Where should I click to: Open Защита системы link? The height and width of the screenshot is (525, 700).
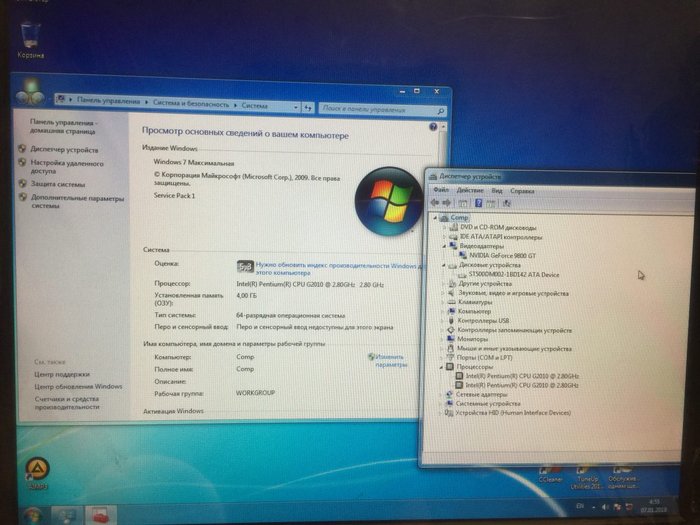click(x=58, y=184)
